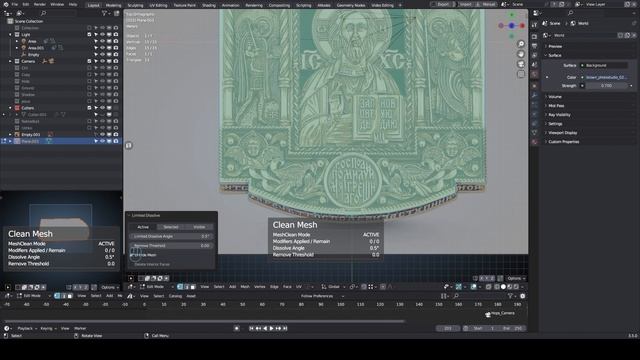Select Active option in Limited Dissolve panel

(x=143, y=227)
